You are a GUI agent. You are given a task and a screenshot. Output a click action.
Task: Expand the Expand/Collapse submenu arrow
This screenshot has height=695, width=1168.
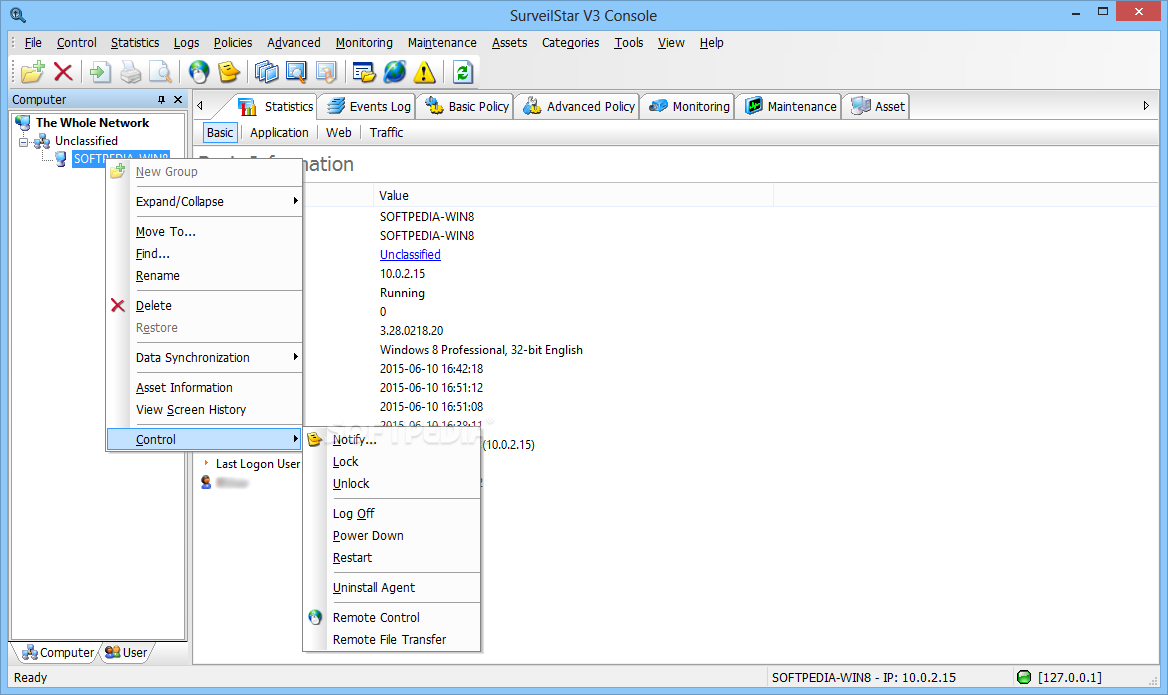click(x=296, y=201)
